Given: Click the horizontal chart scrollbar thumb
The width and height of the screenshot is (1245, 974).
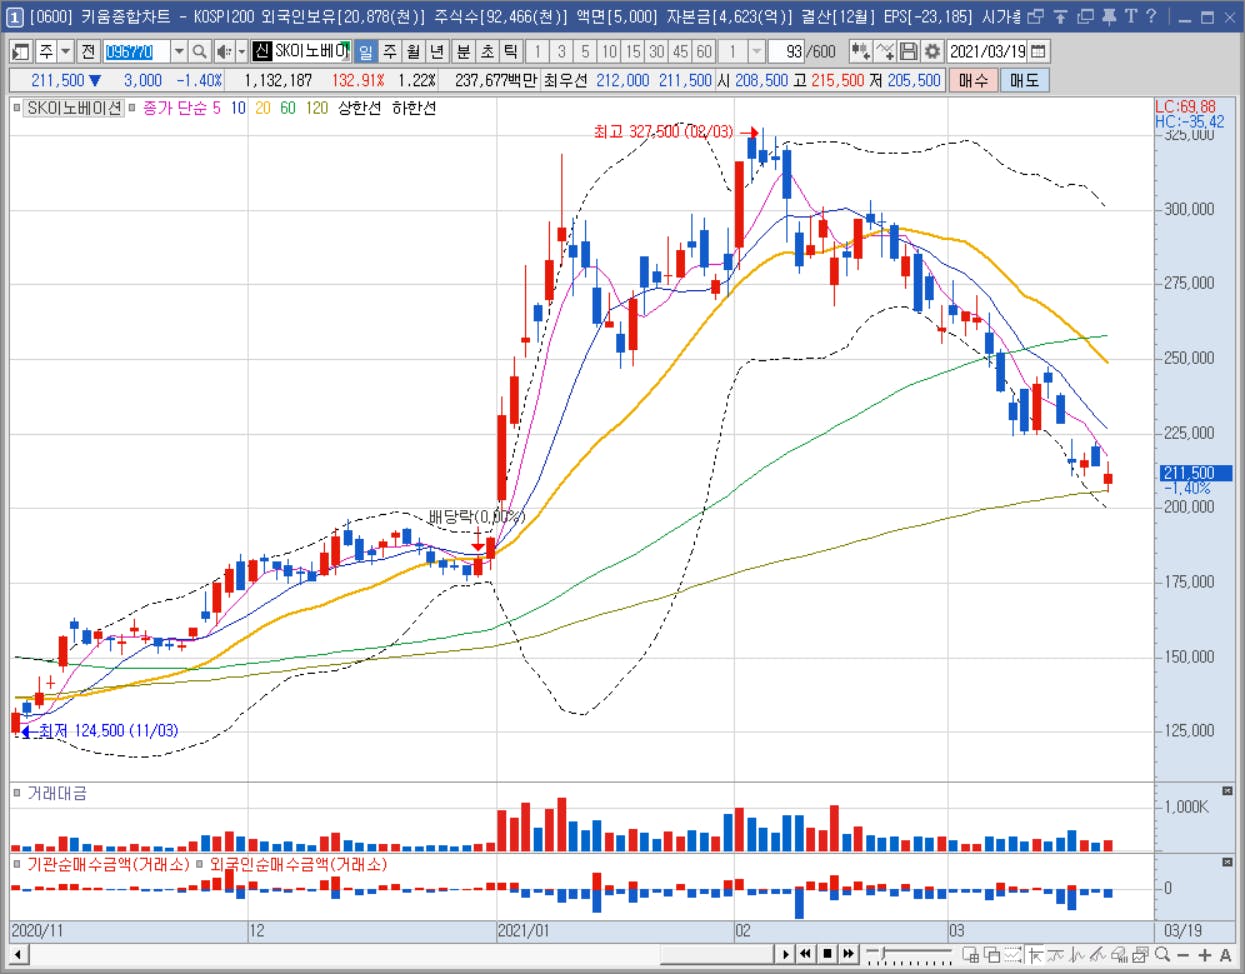Looking at the screenshot, I should tap(716, 954).
